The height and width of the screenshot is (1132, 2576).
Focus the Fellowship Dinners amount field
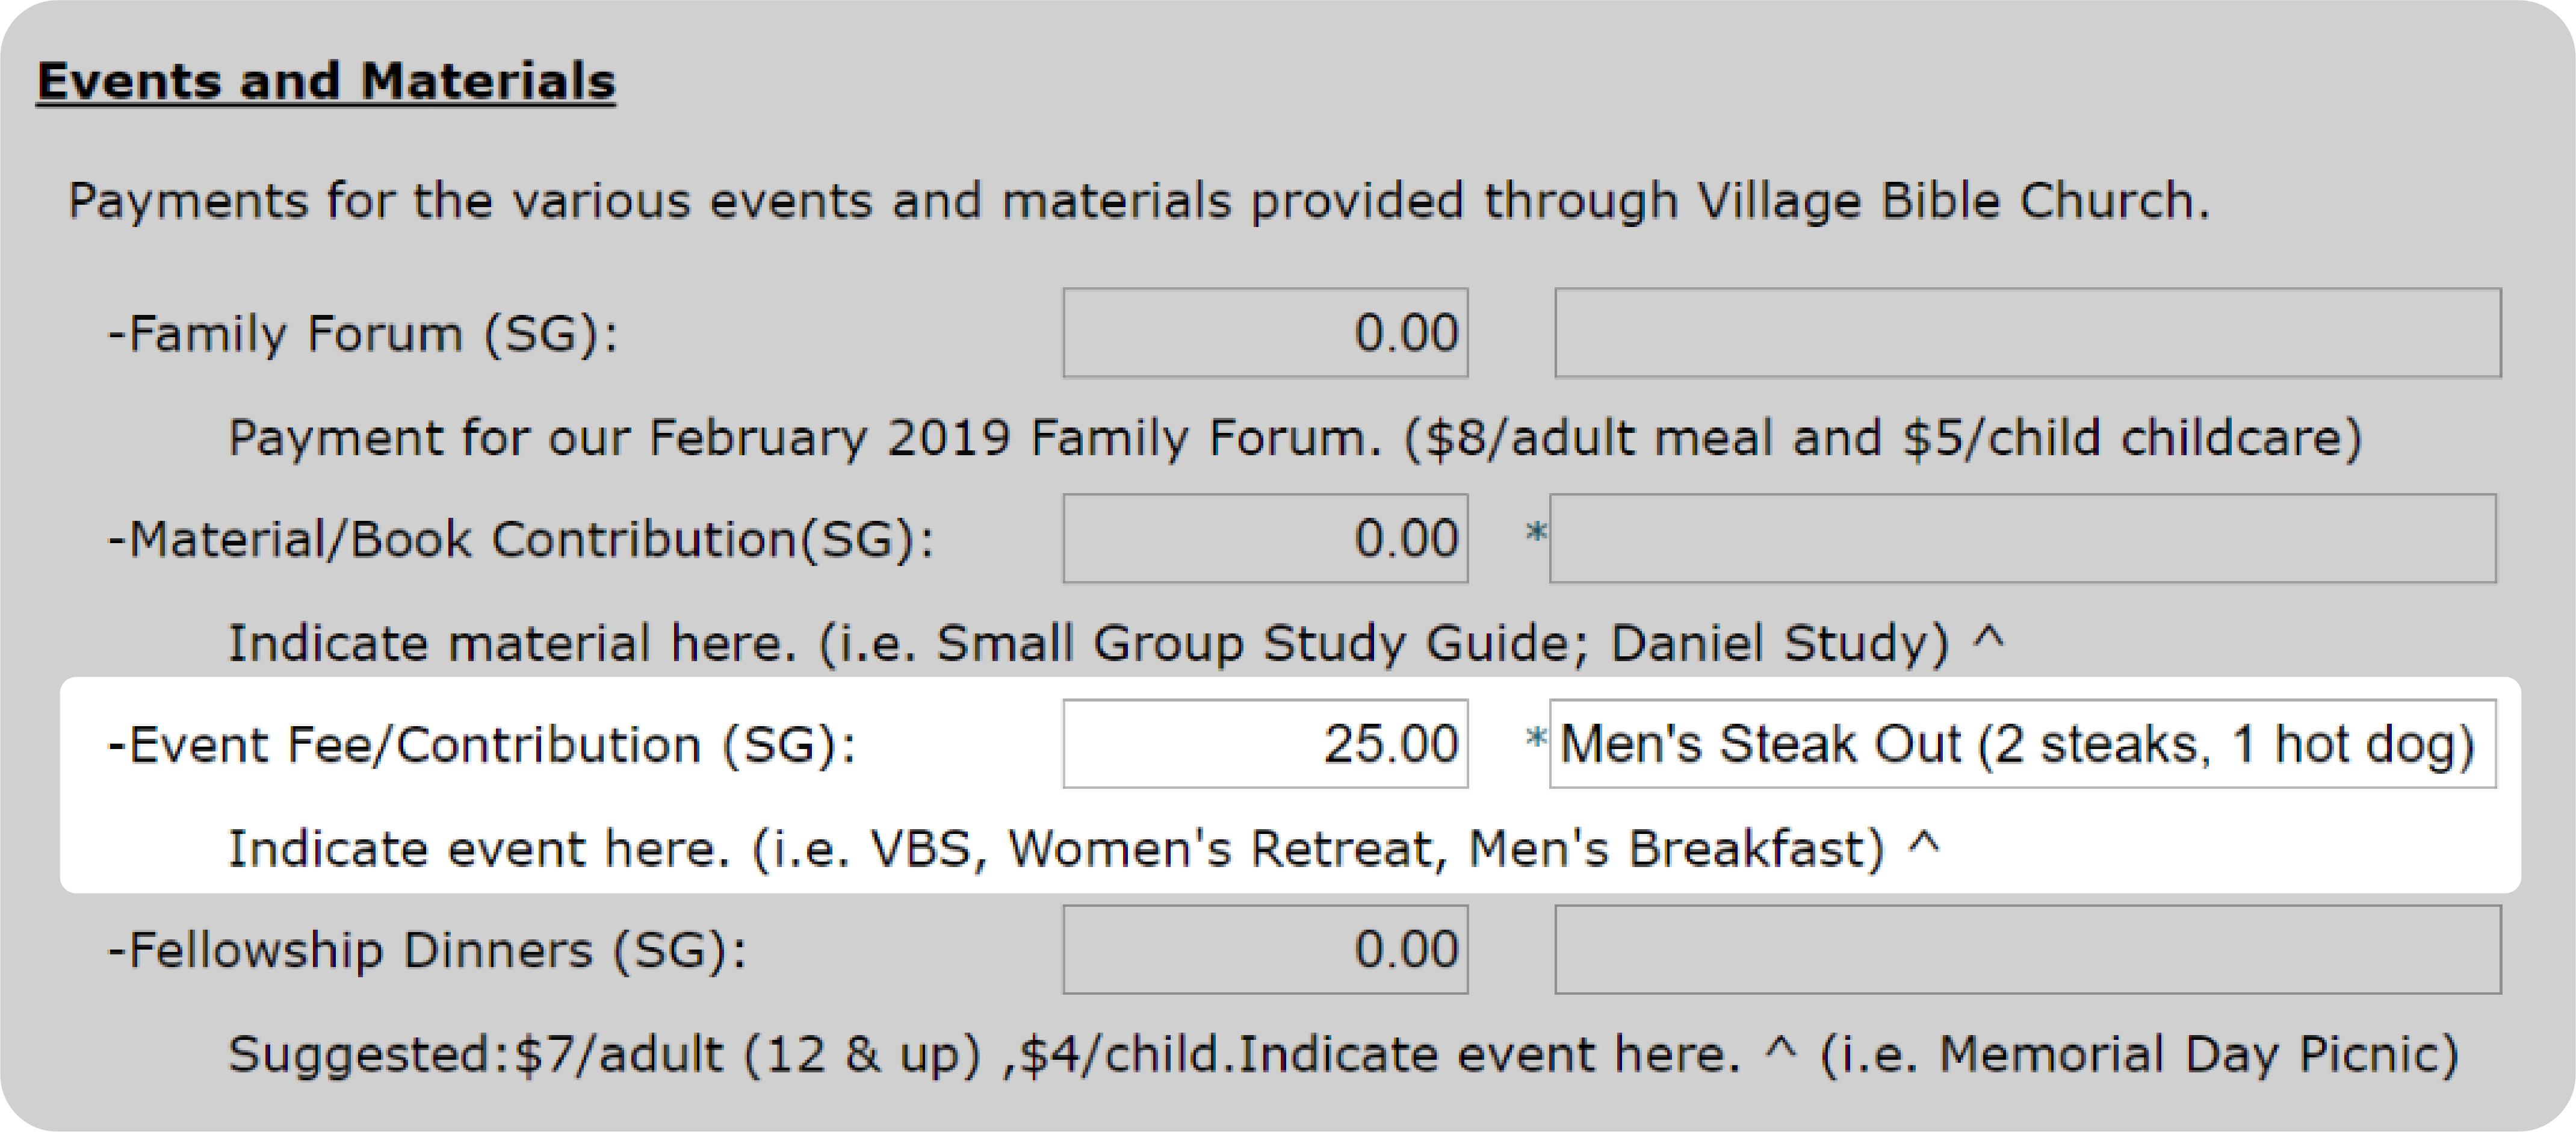pyautogui.click(x=1265, y=950)
